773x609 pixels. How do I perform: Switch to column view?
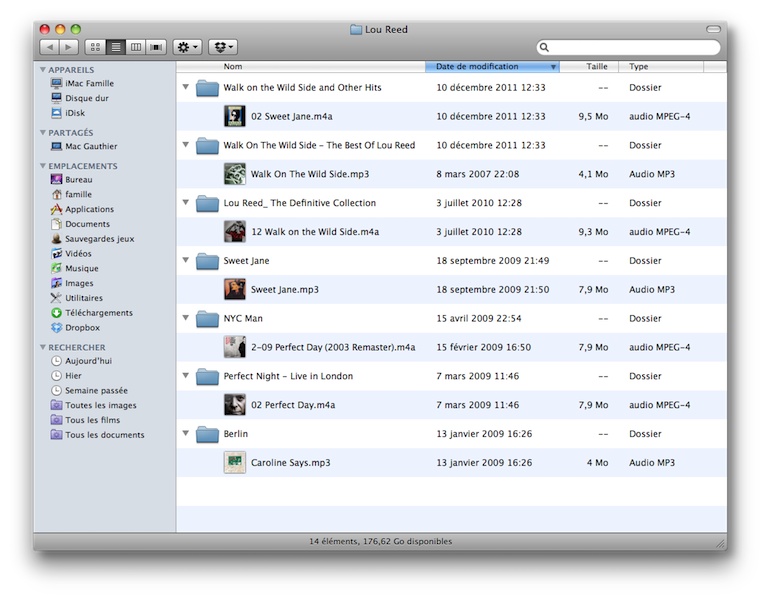pyautogui.click(x=136, y=47)
